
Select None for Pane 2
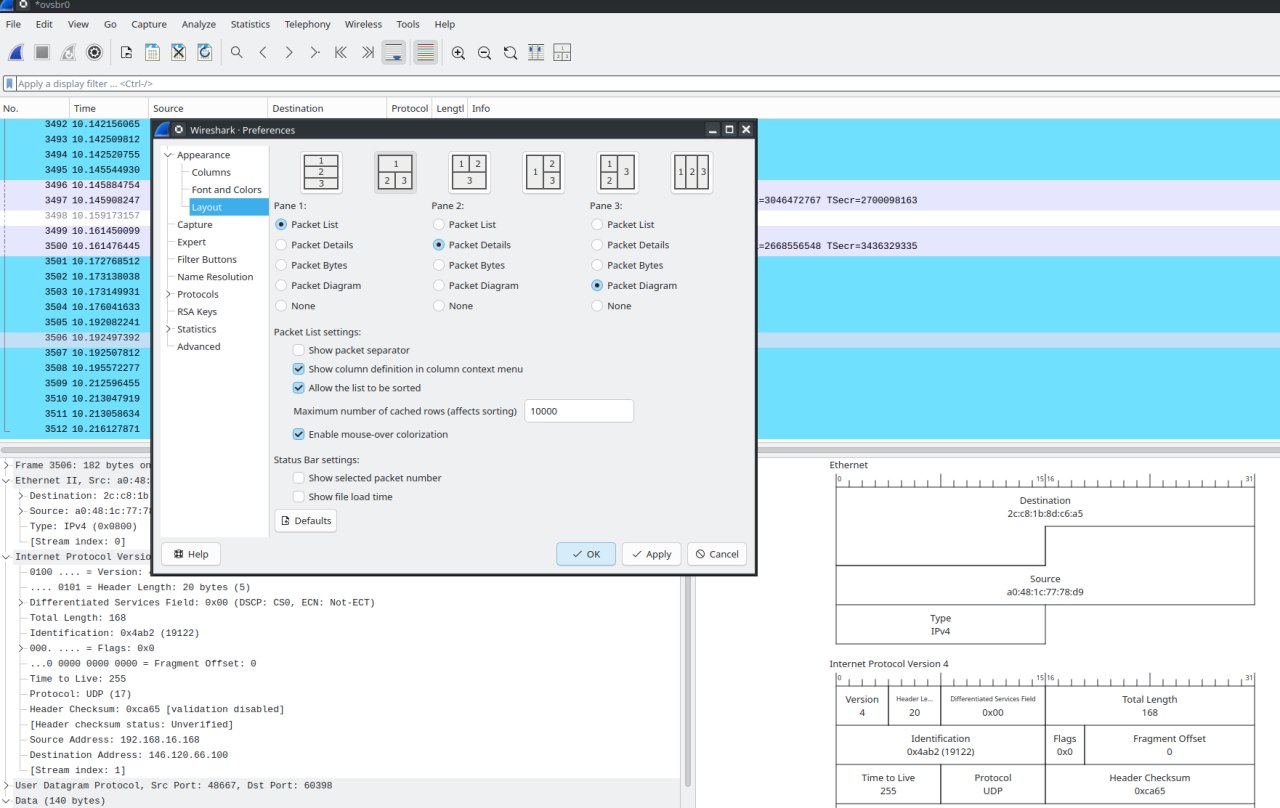(x=439, y=306)
